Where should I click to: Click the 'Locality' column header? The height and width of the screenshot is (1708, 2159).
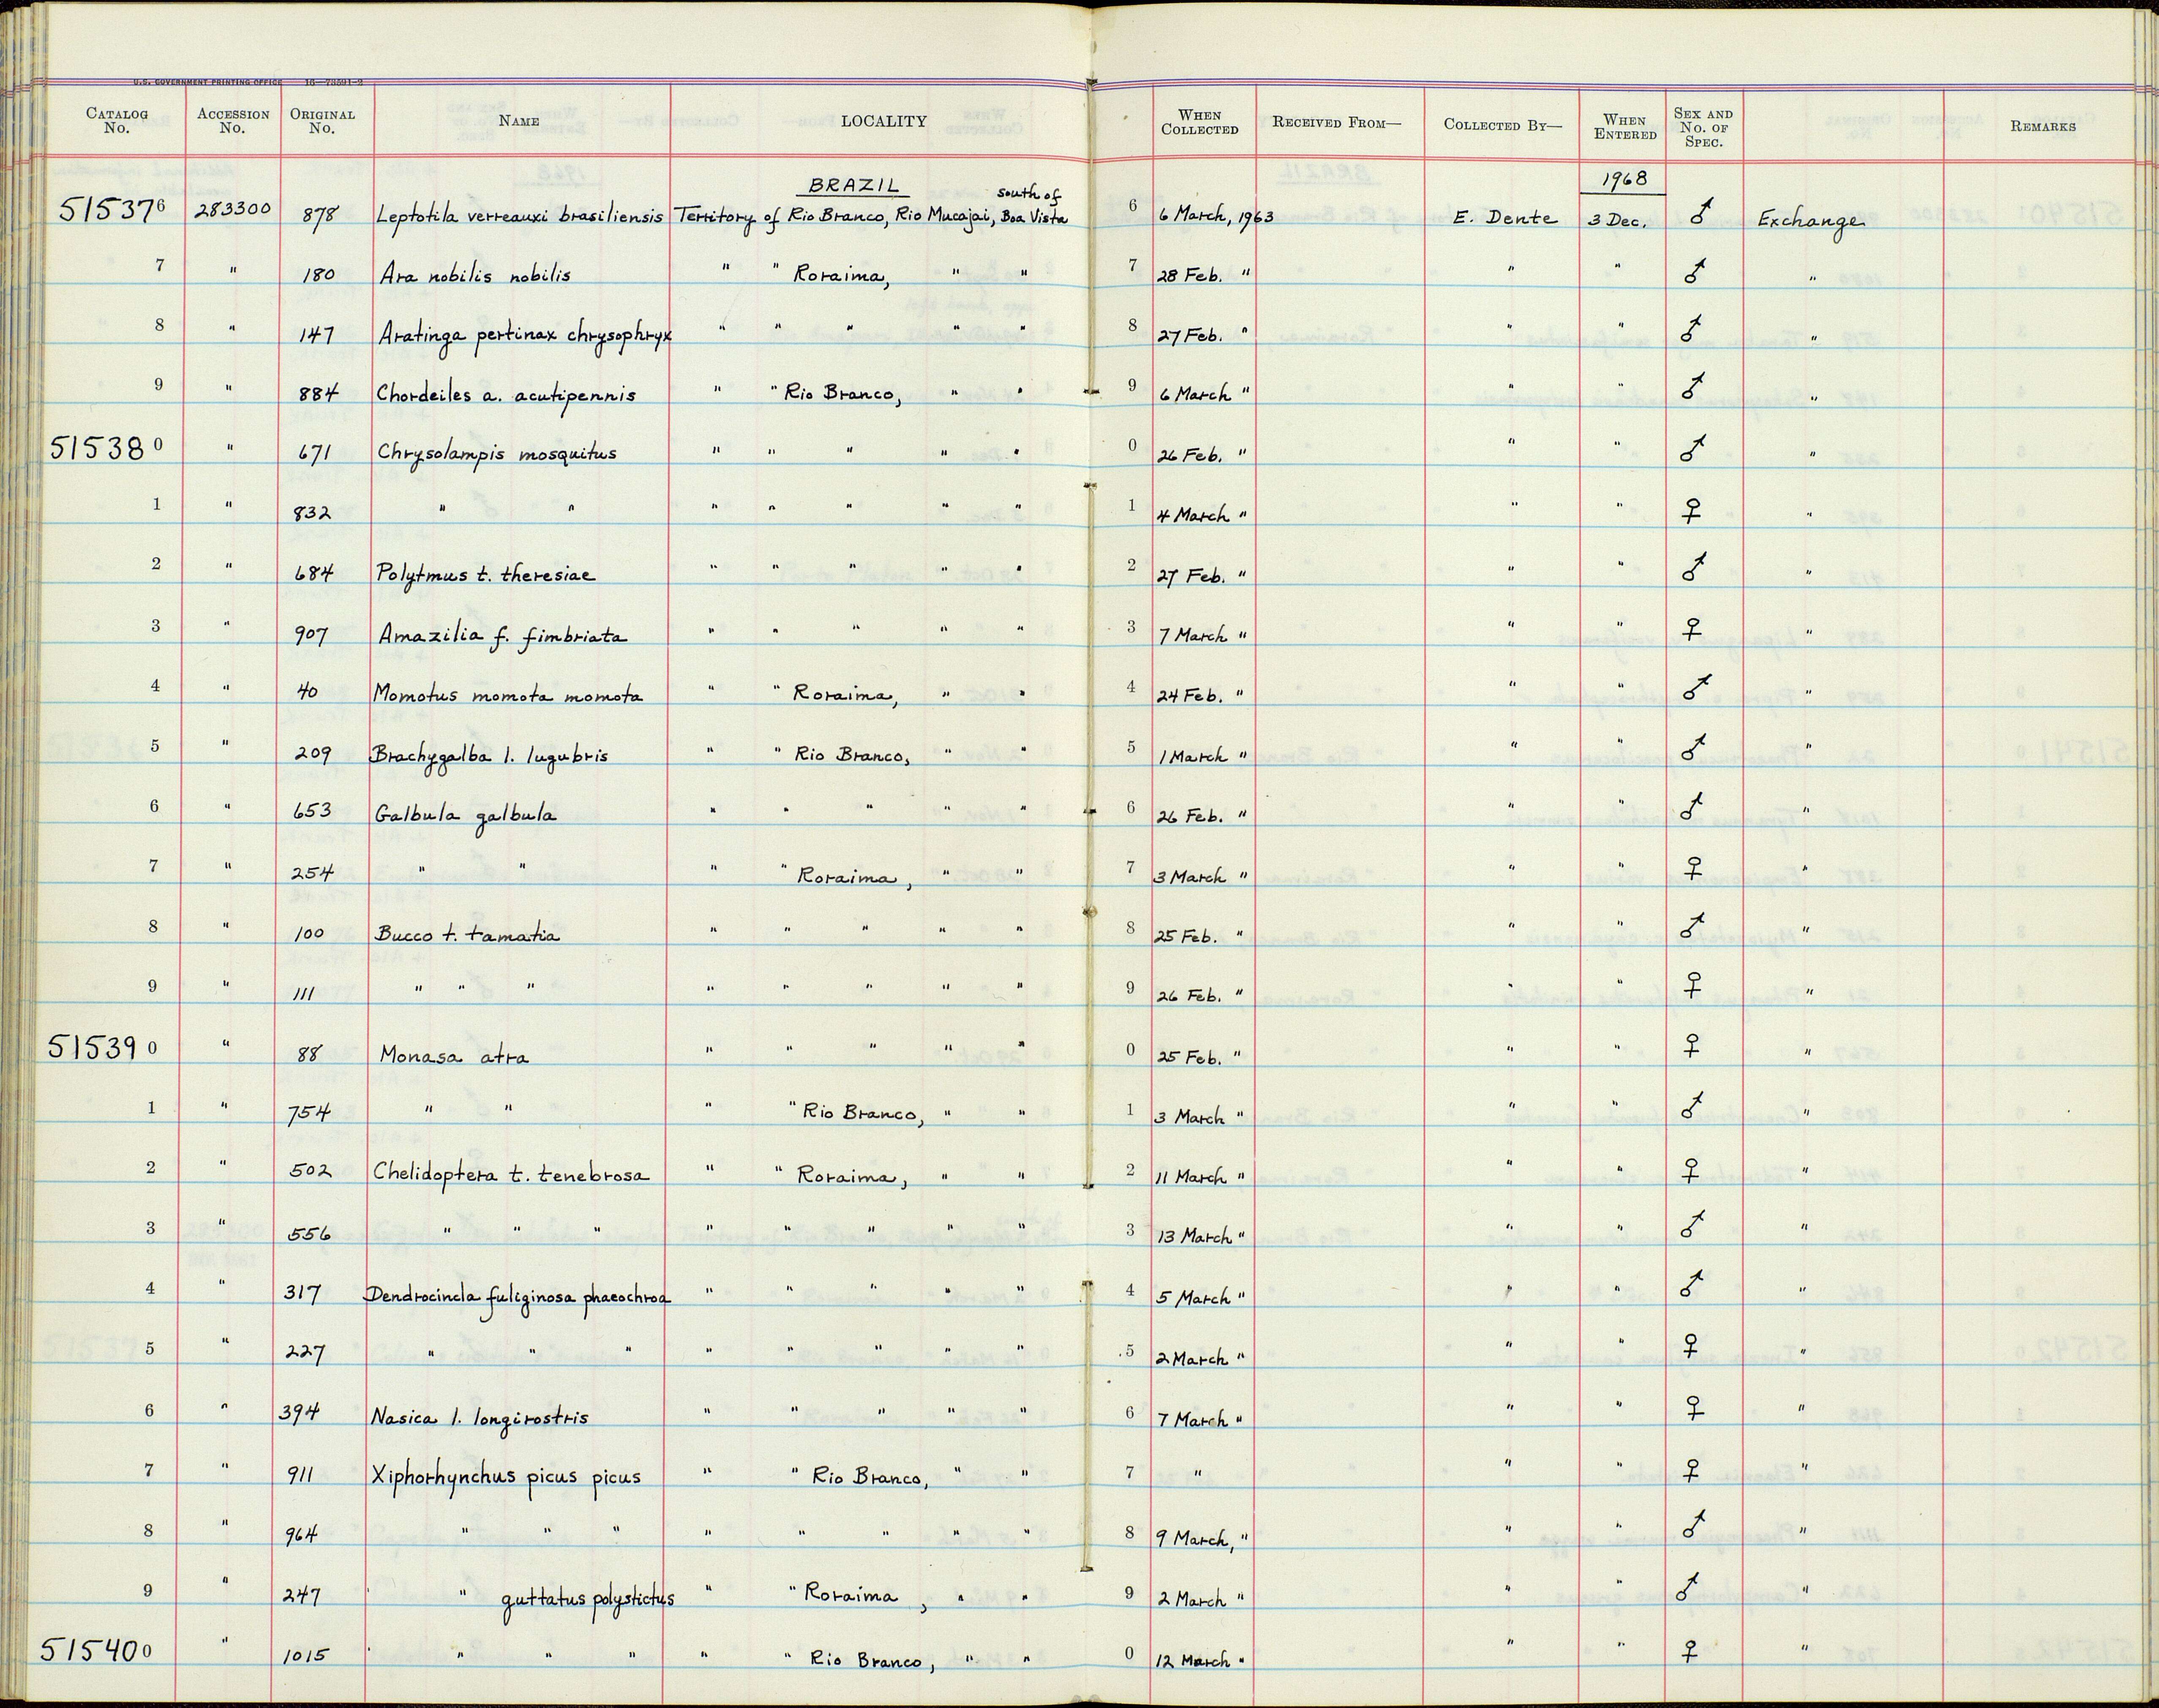(x=883, y=121)
